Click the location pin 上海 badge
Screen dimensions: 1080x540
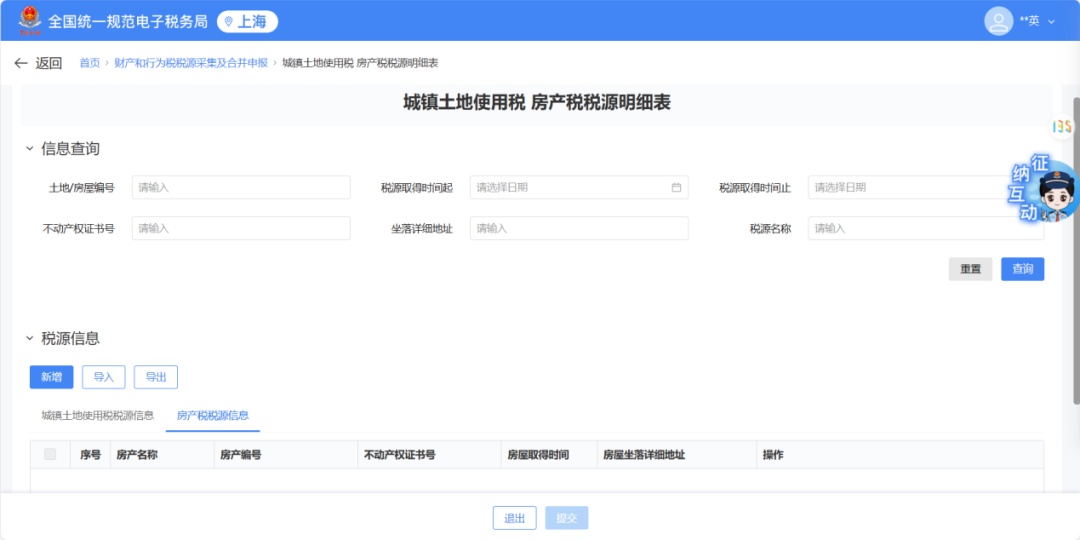[247, 21]
